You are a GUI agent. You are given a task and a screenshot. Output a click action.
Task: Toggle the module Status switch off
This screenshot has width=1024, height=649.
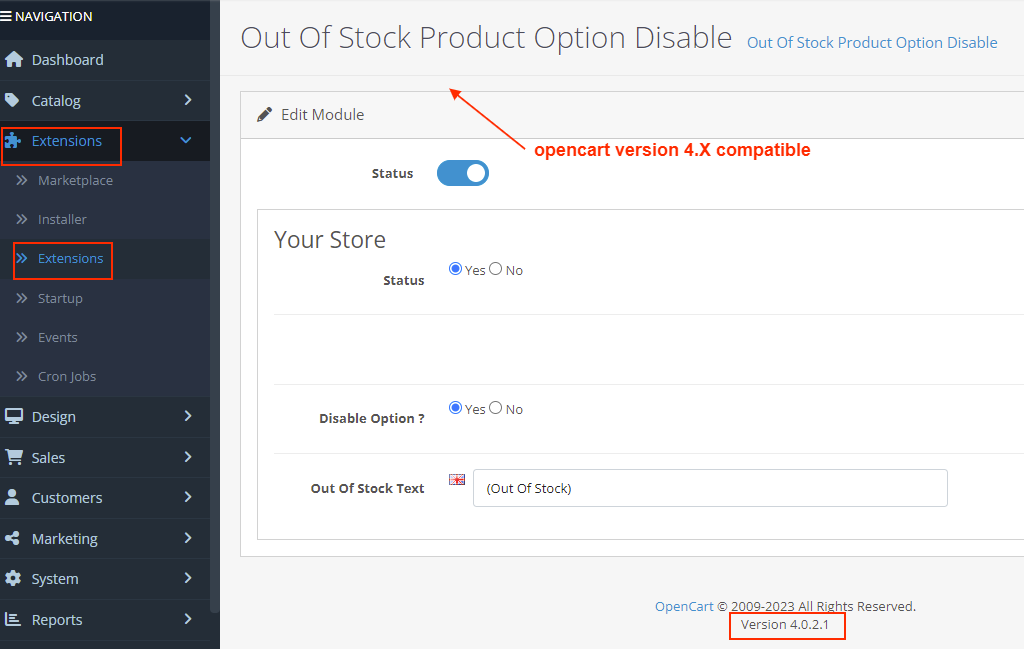pos(463,173)
